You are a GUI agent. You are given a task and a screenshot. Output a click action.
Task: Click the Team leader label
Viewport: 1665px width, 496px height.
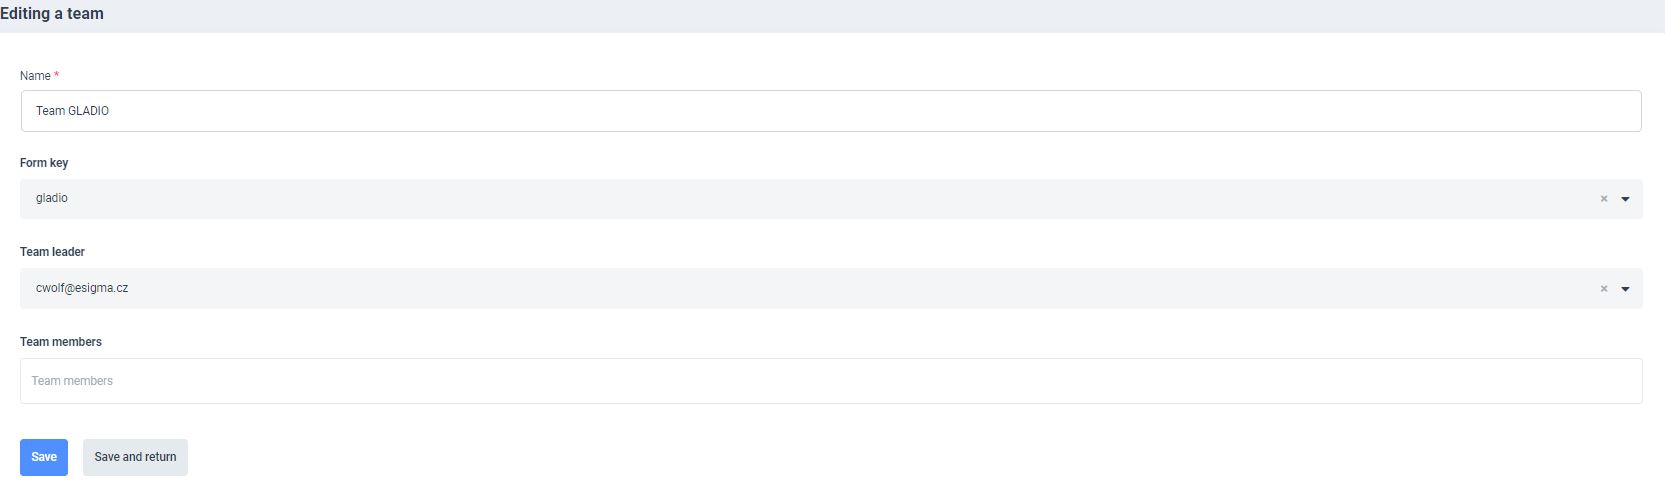click(x=52, y=252)
